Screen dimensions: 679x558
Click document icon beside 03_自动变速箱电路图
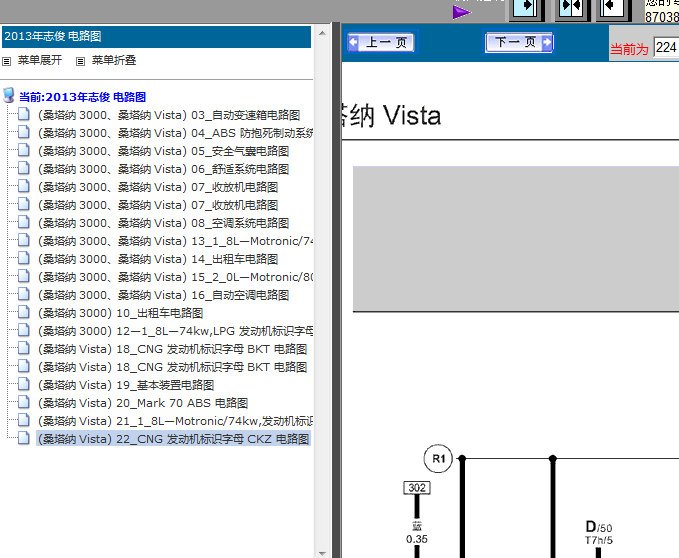[24, 114]
